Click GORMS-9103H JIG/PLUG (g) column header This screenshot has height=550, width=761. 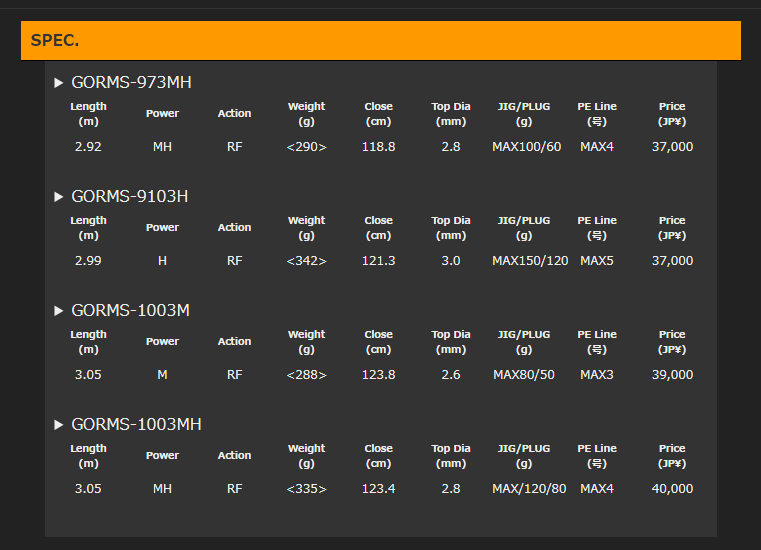coord(524,228)
